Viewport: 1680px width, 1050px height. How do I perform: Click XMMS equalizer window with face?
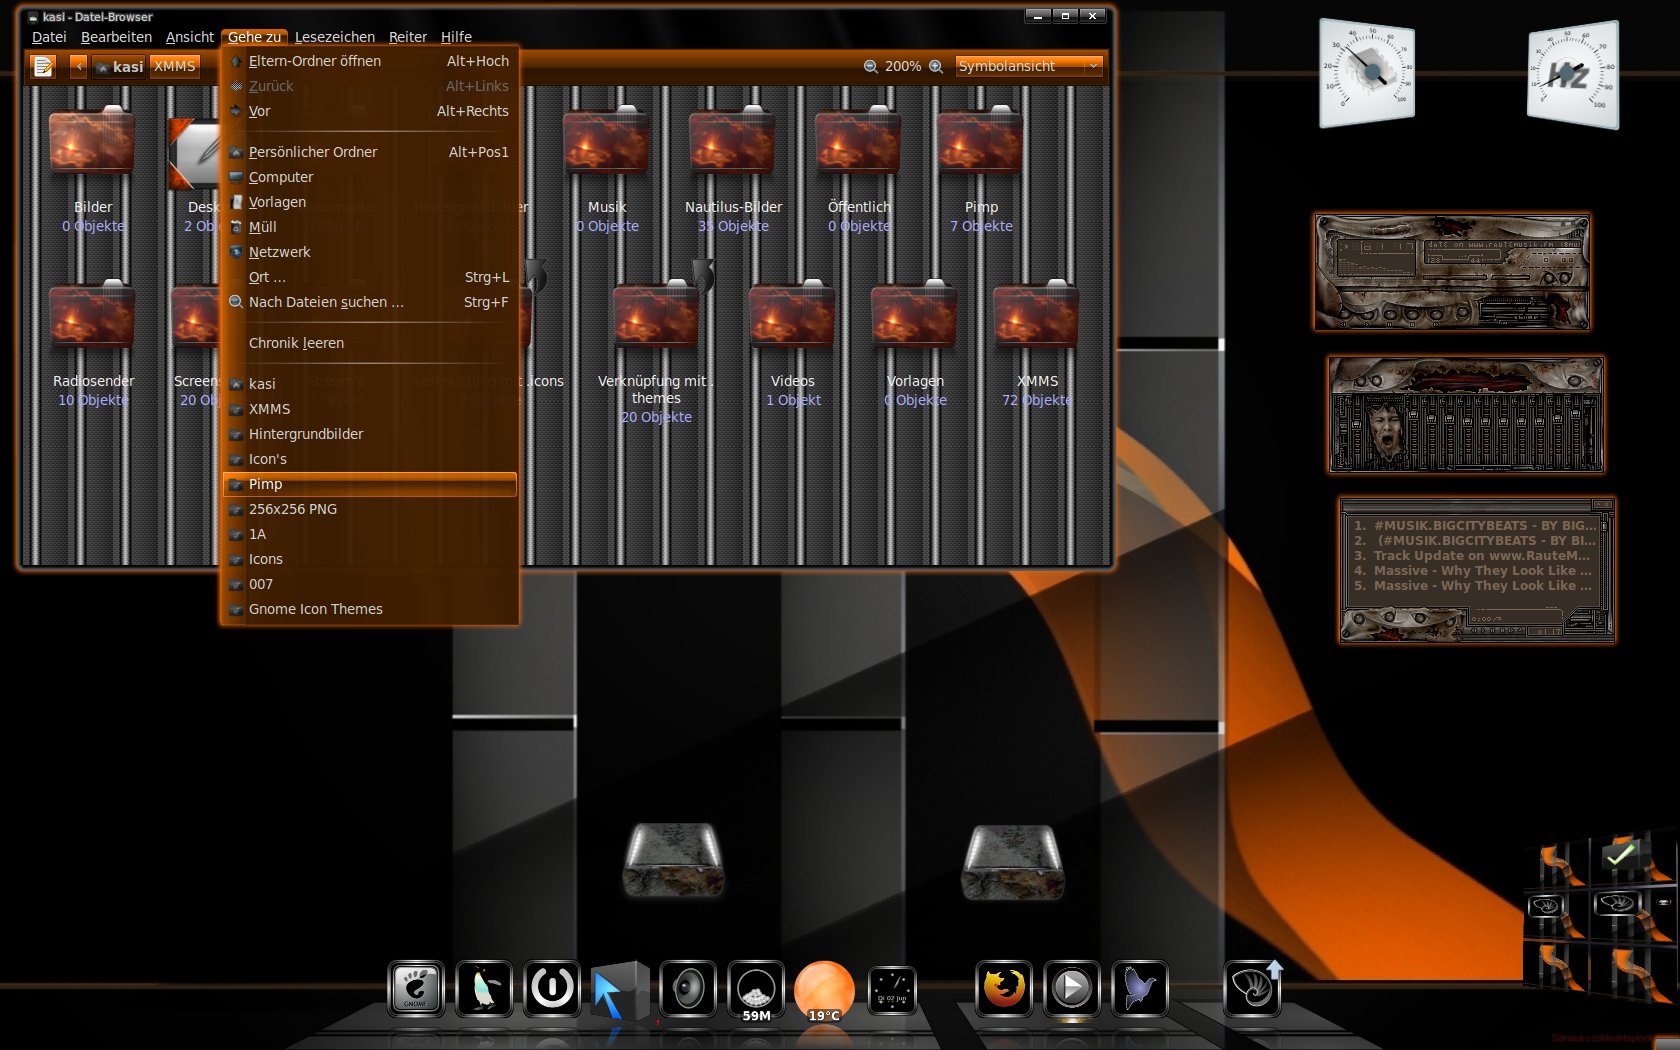pyautogui.click(x=1466, y=414)
